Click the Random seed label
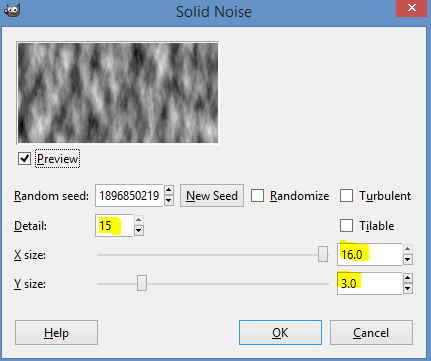 (51, 196)
